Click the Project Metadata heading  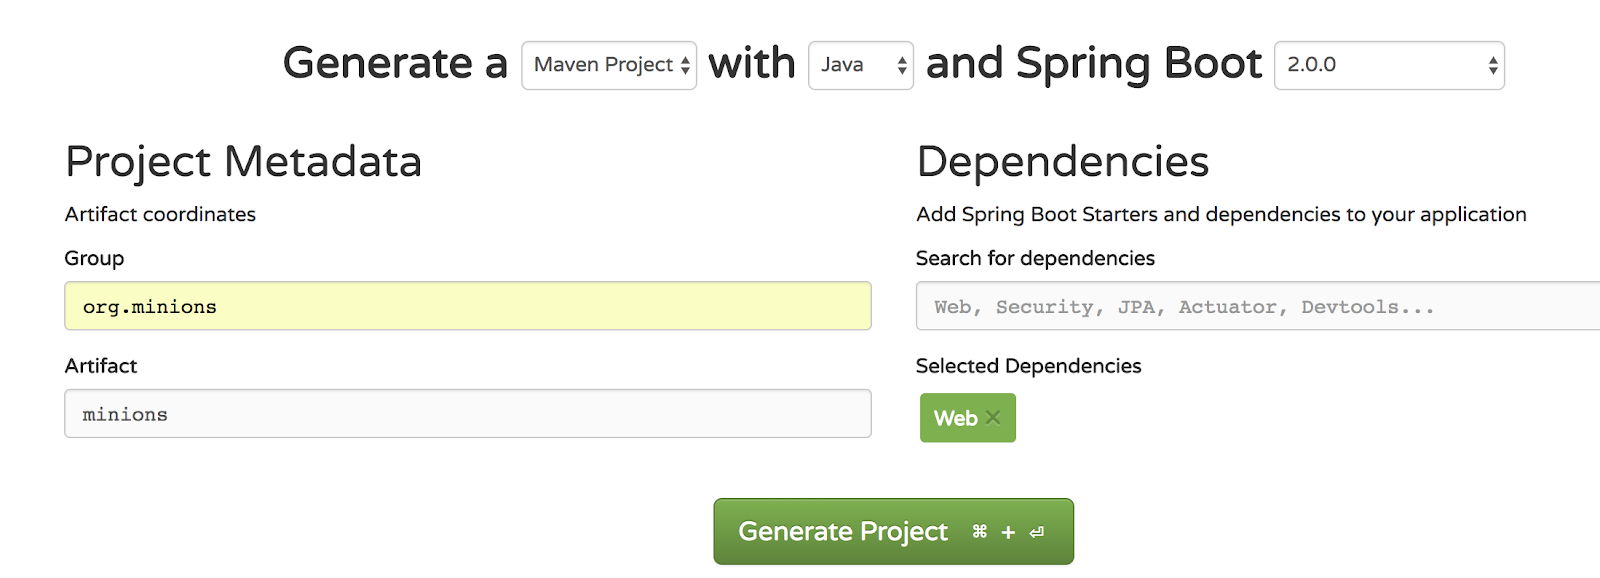coord(243,162)
